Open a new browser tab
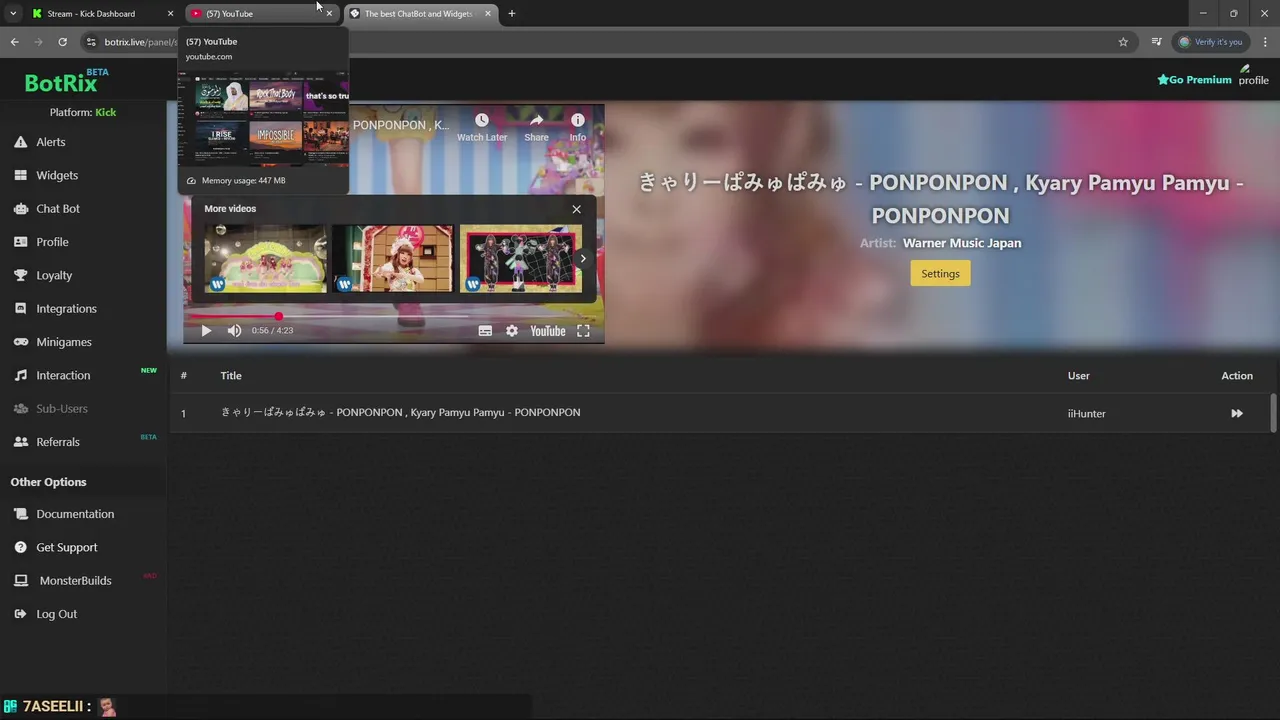 (512, 14)
